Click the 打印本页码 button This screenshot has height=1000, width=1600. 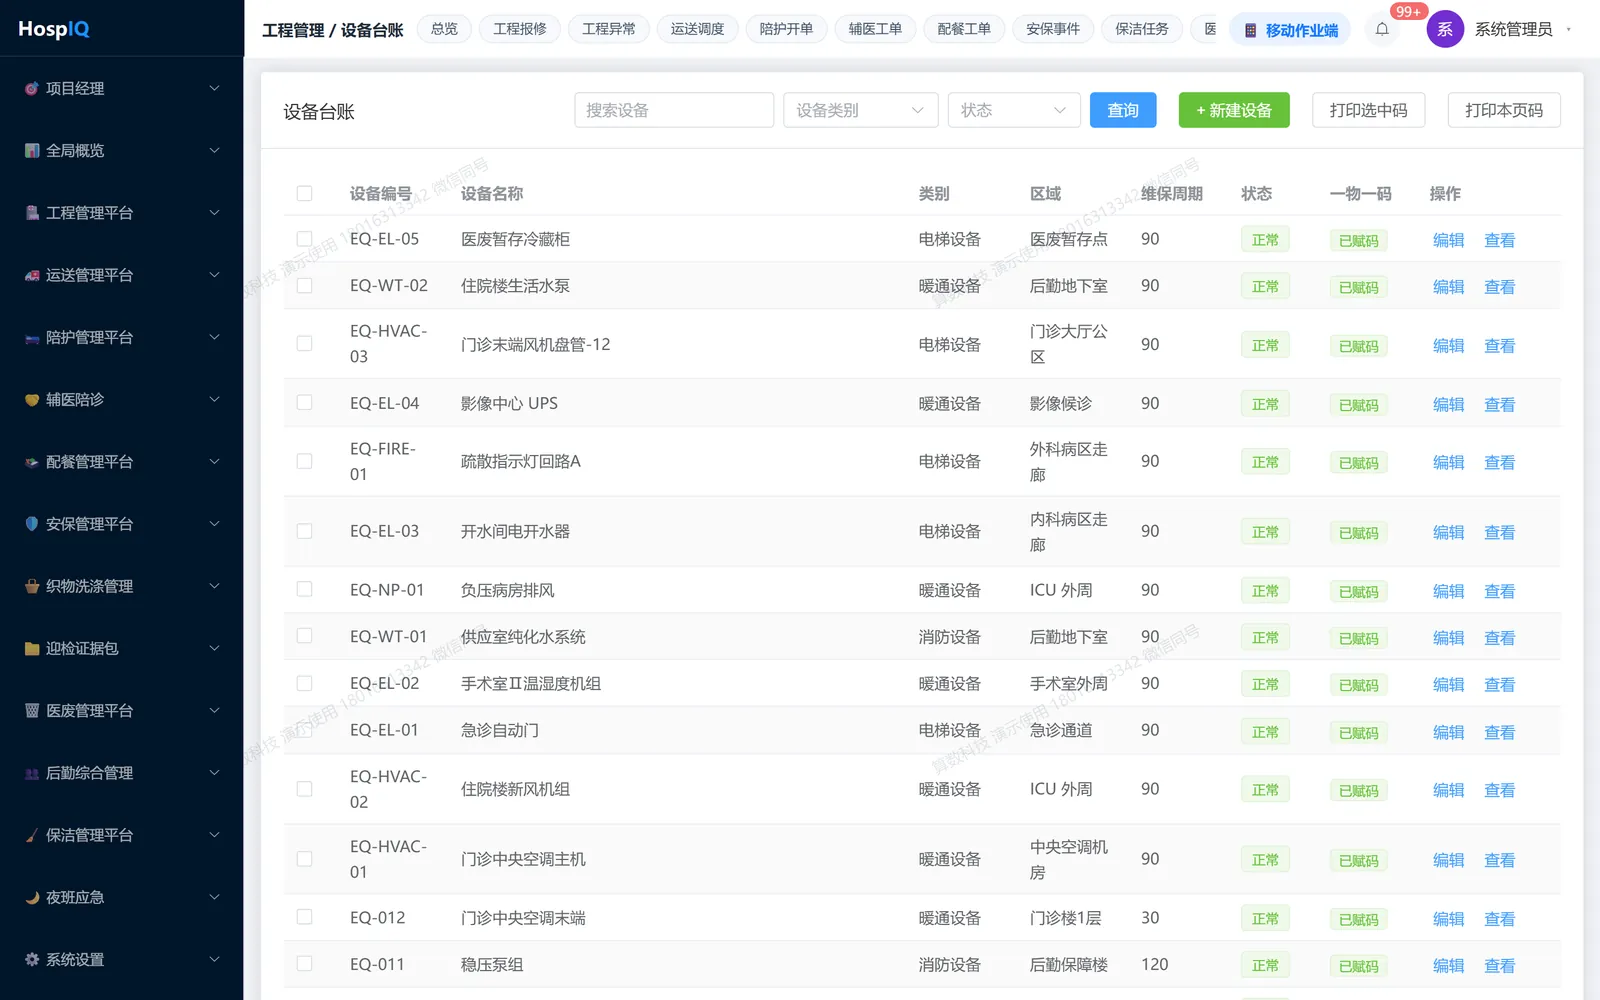point(1504,110)
